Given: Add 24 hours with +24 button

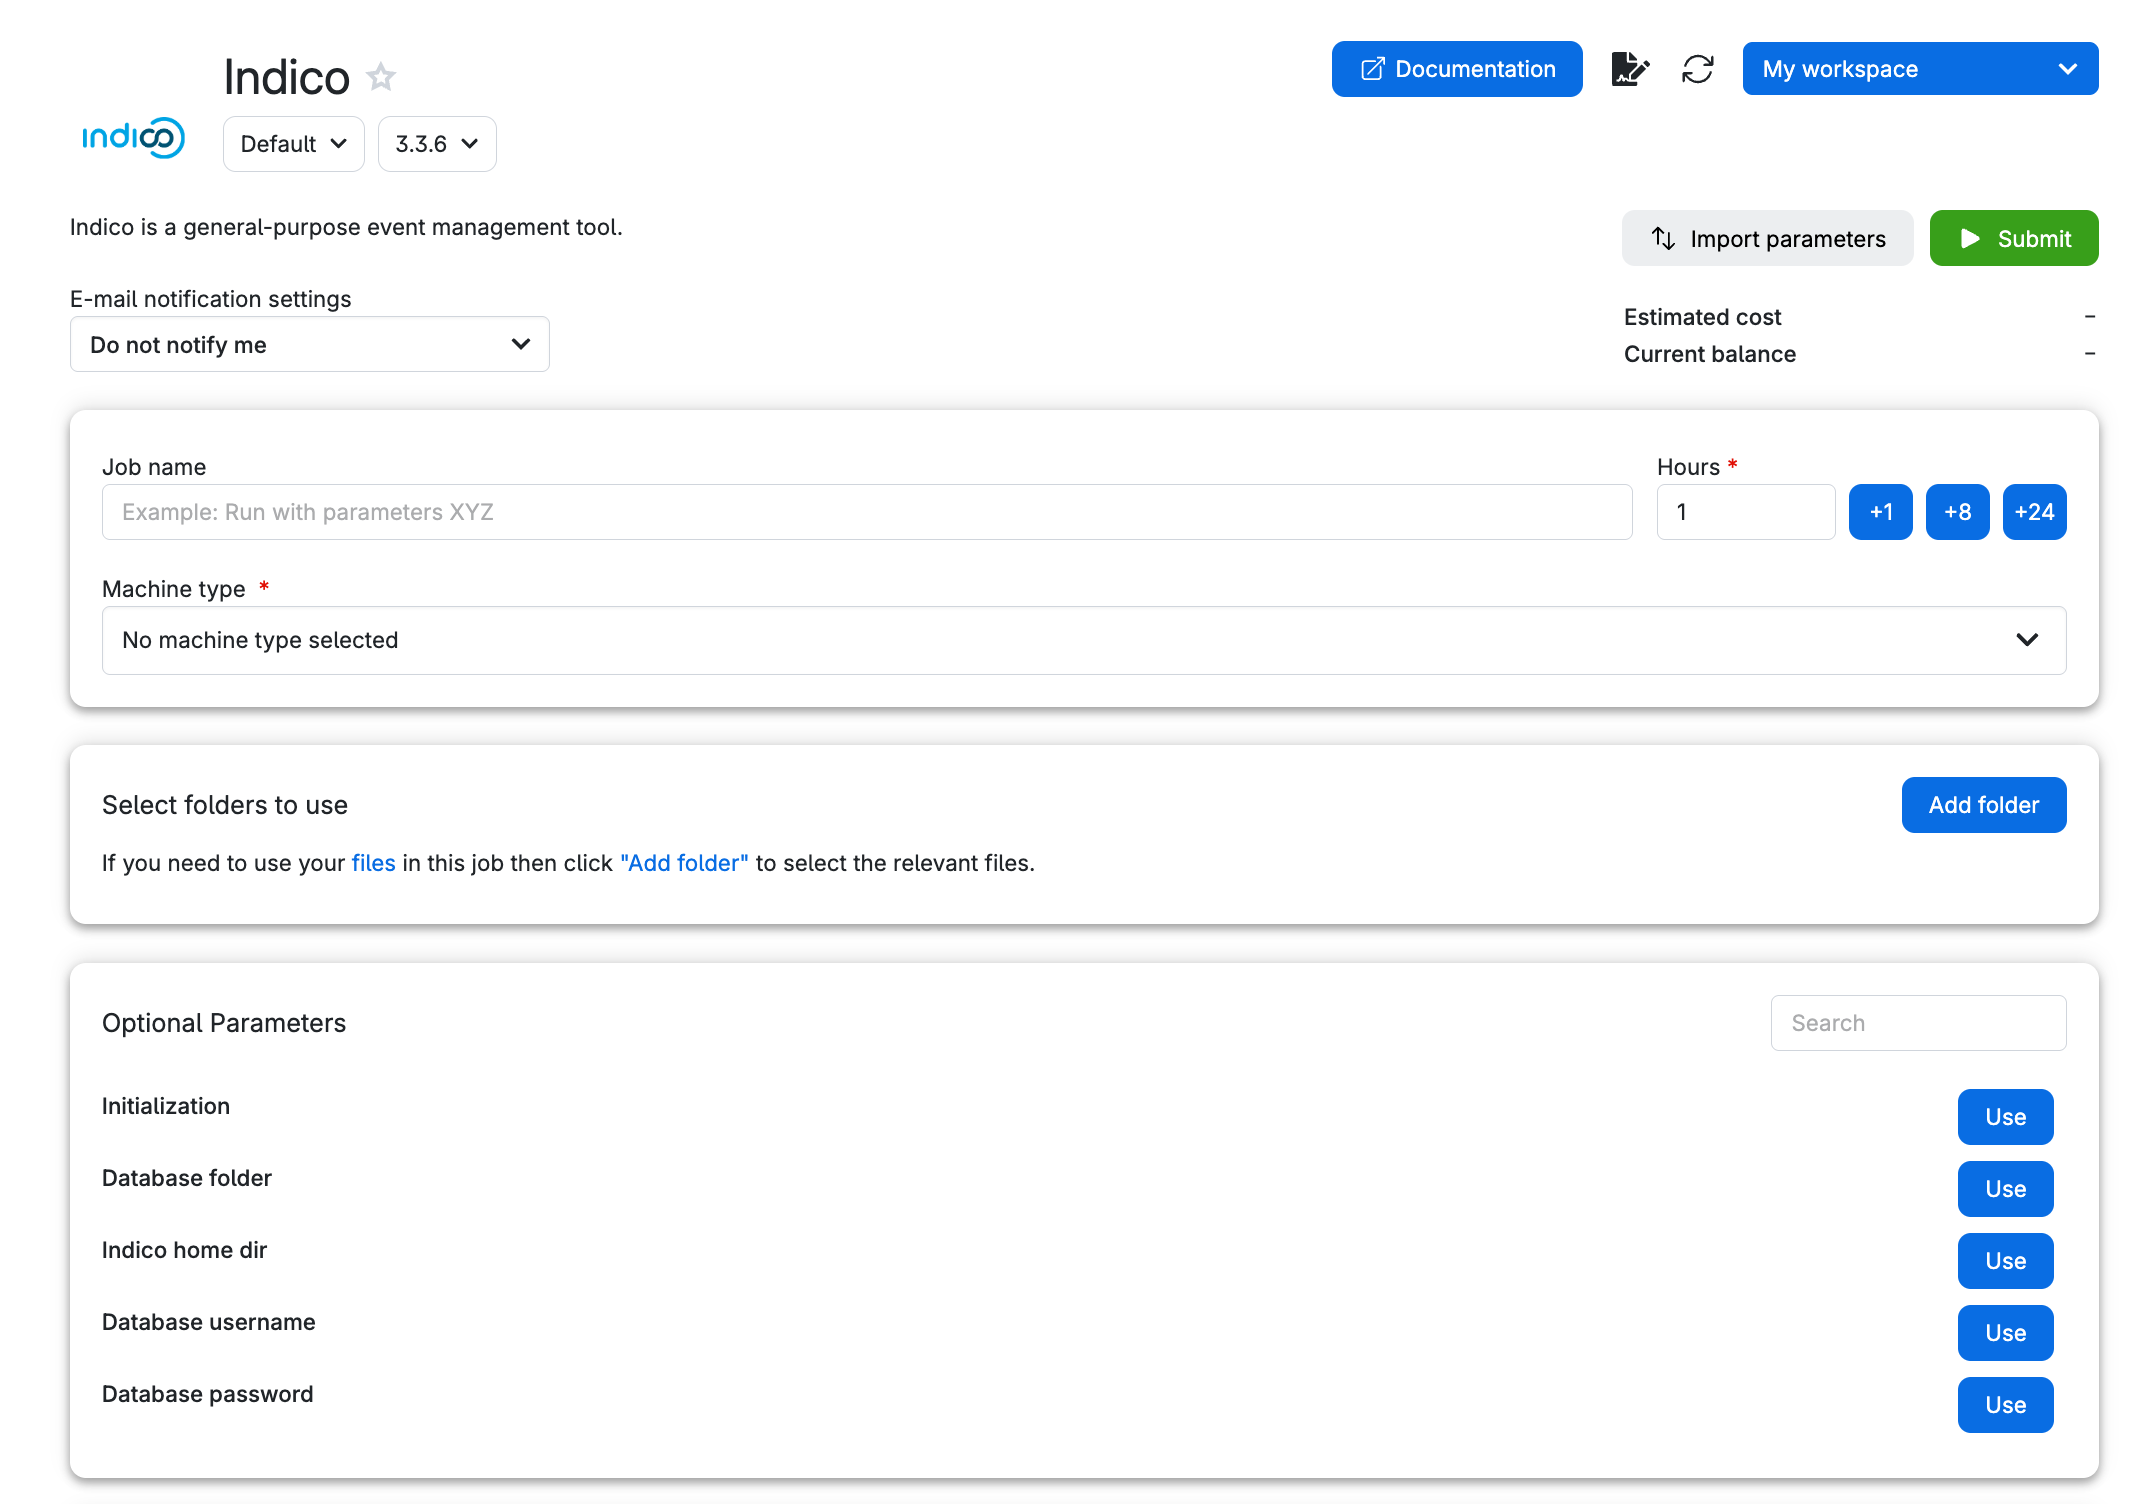Looking at the screenshot, I should click(2035, 512).
